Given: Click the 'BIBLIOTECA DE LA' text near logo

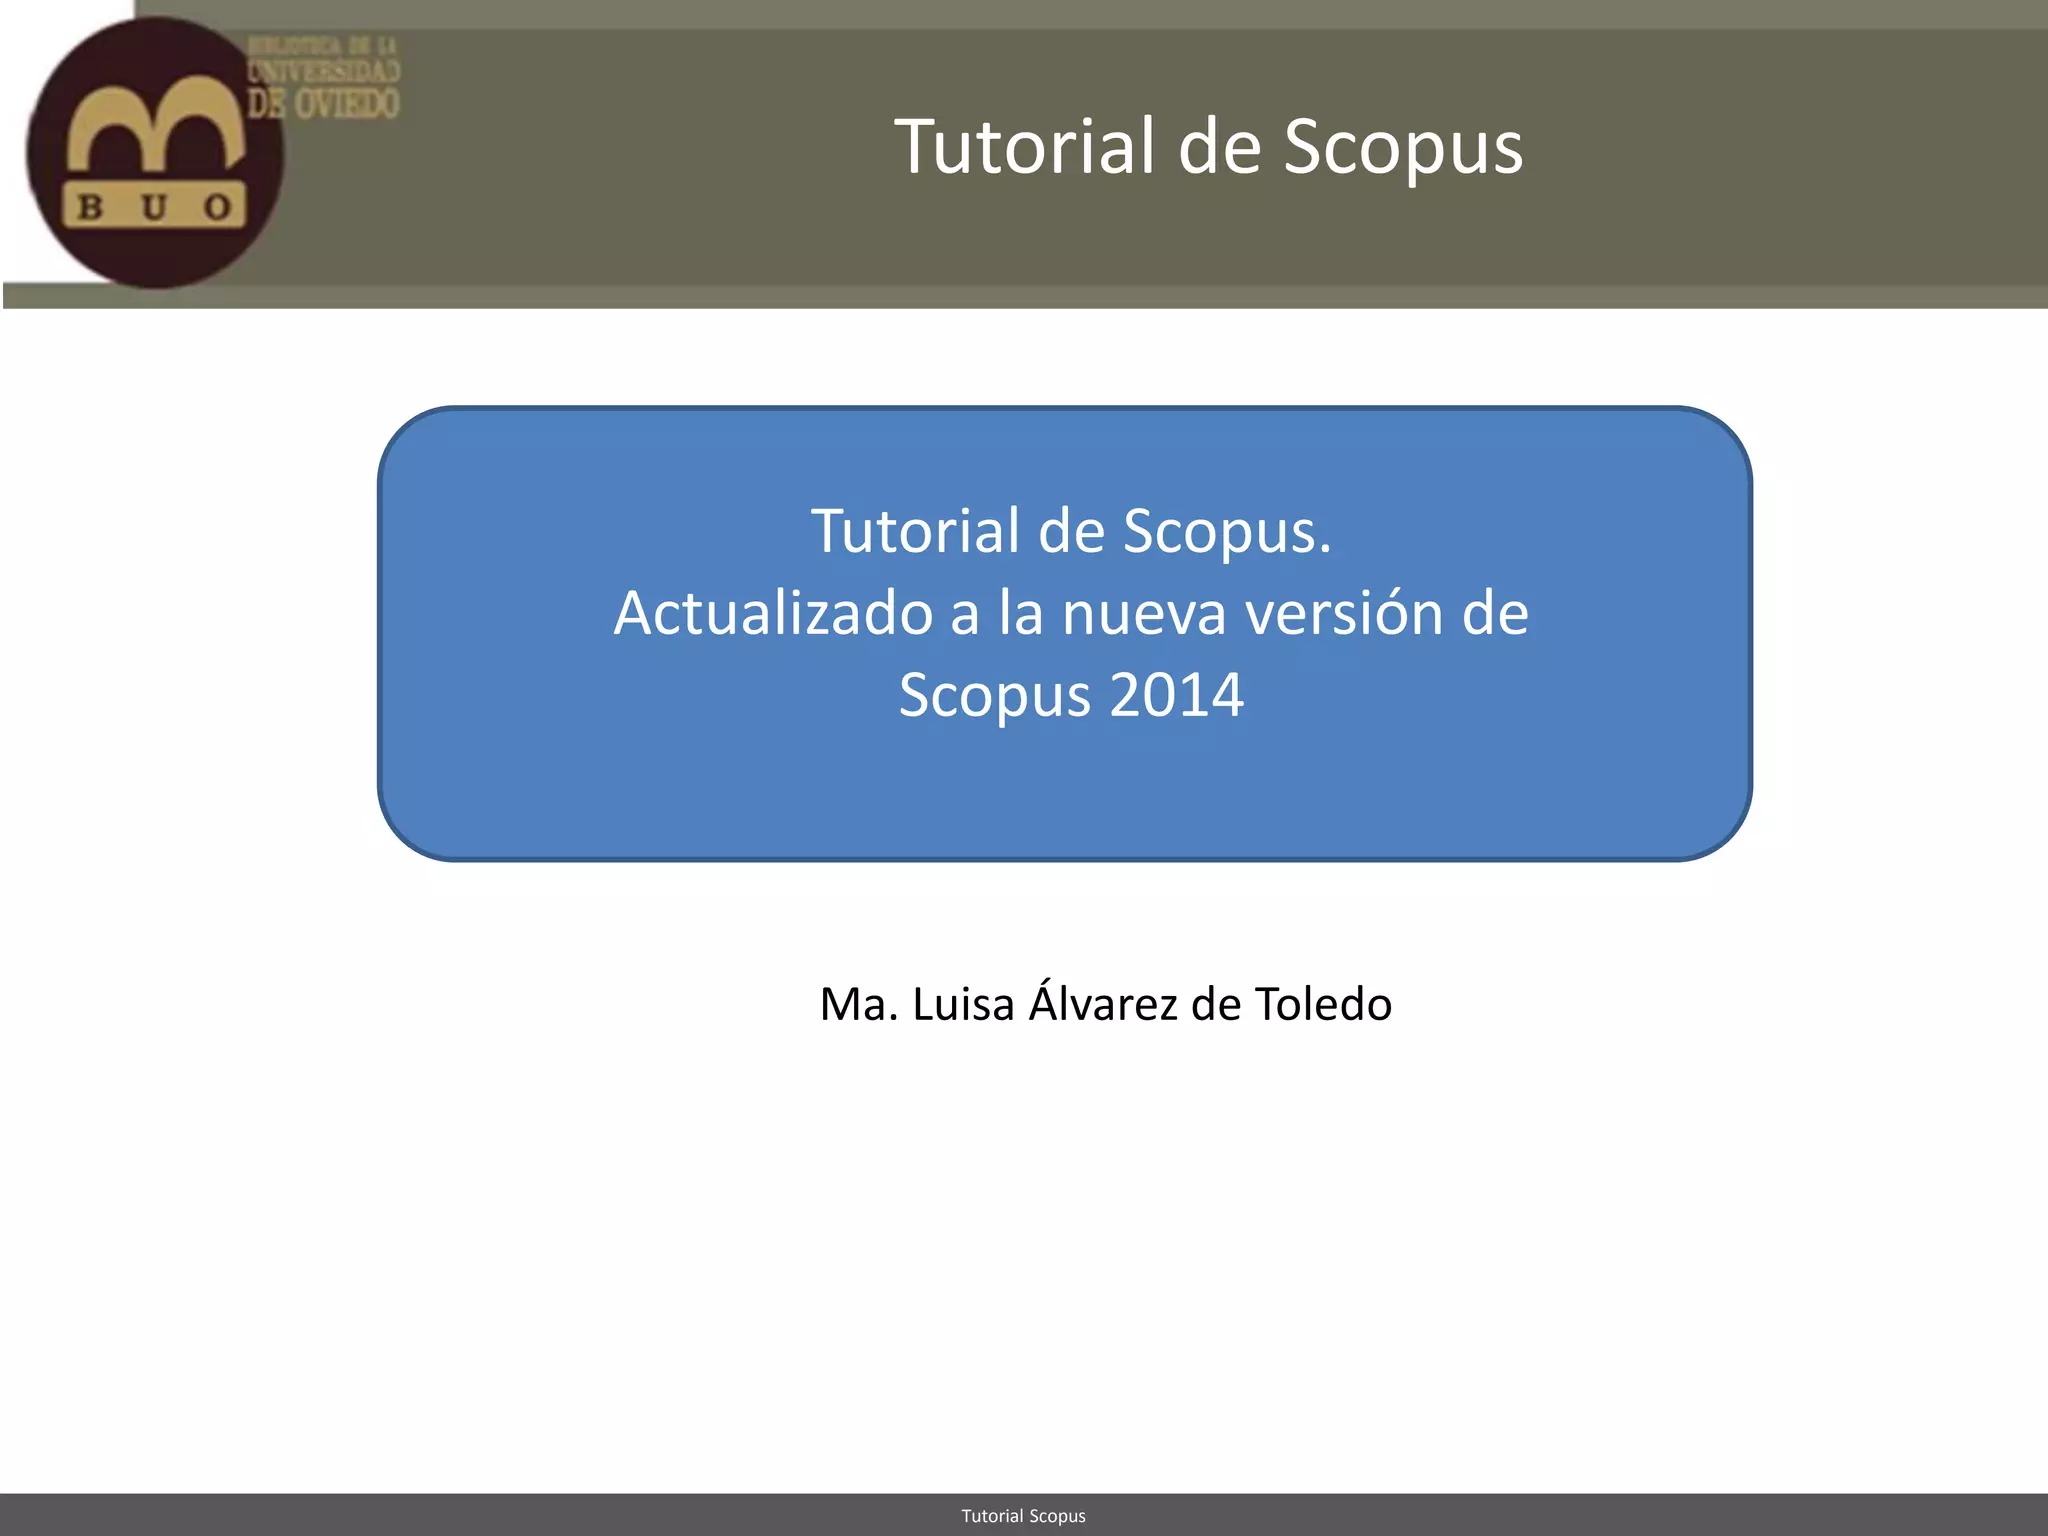Looking at the screenshot, I should [322, 46].
